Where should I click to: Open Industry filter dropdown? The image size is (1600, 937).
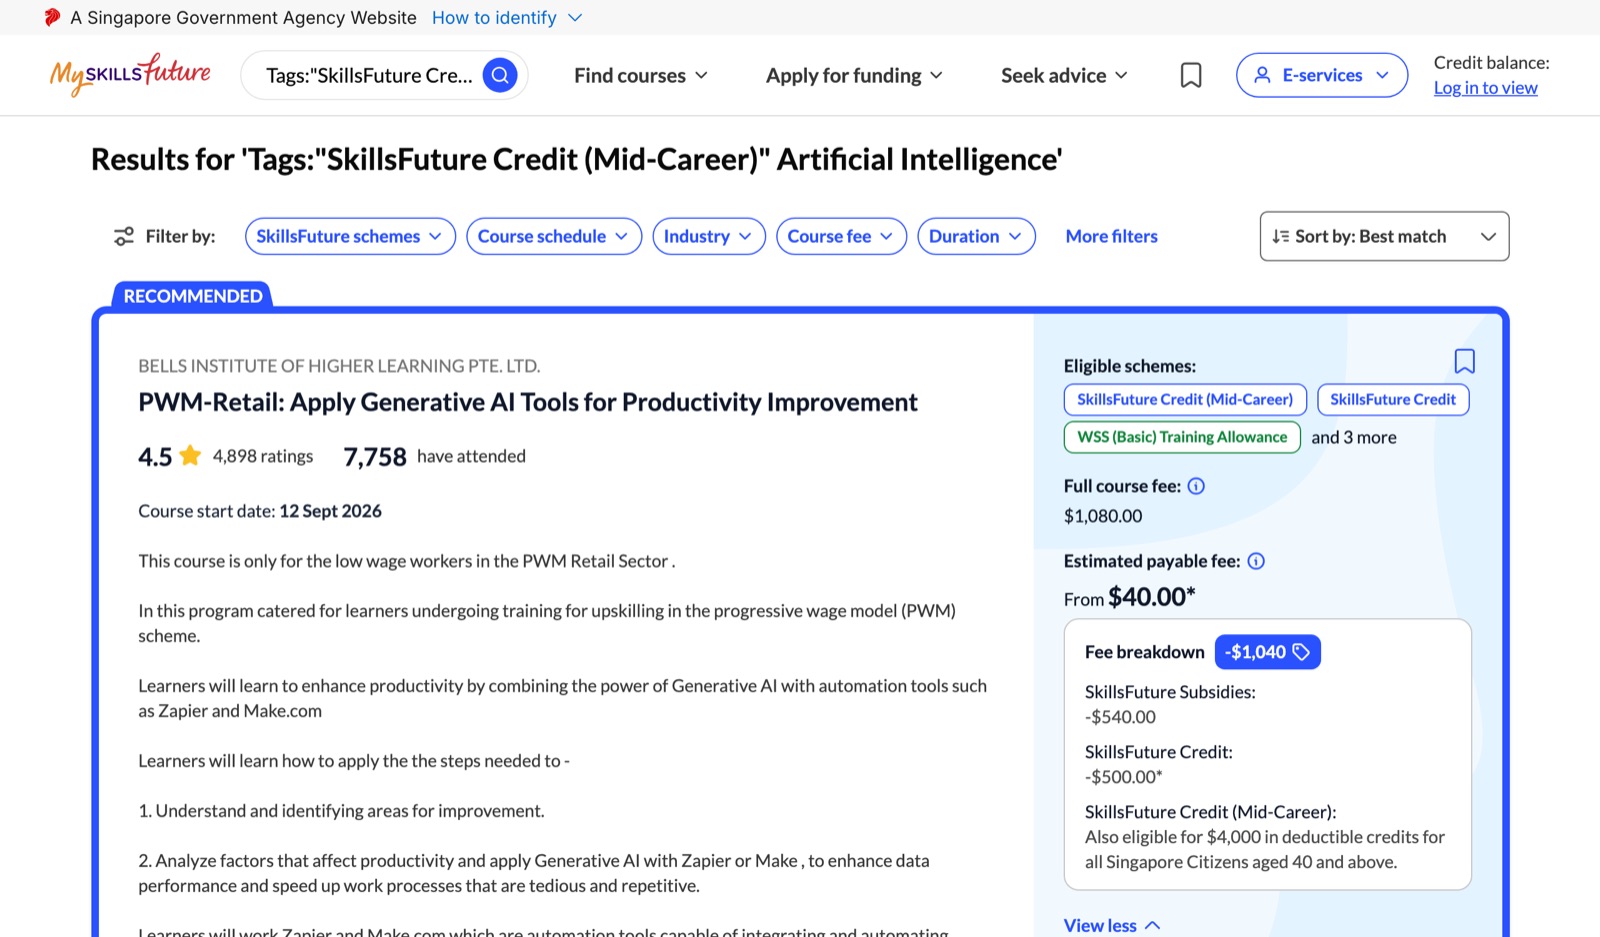click(x=709, y=236)
